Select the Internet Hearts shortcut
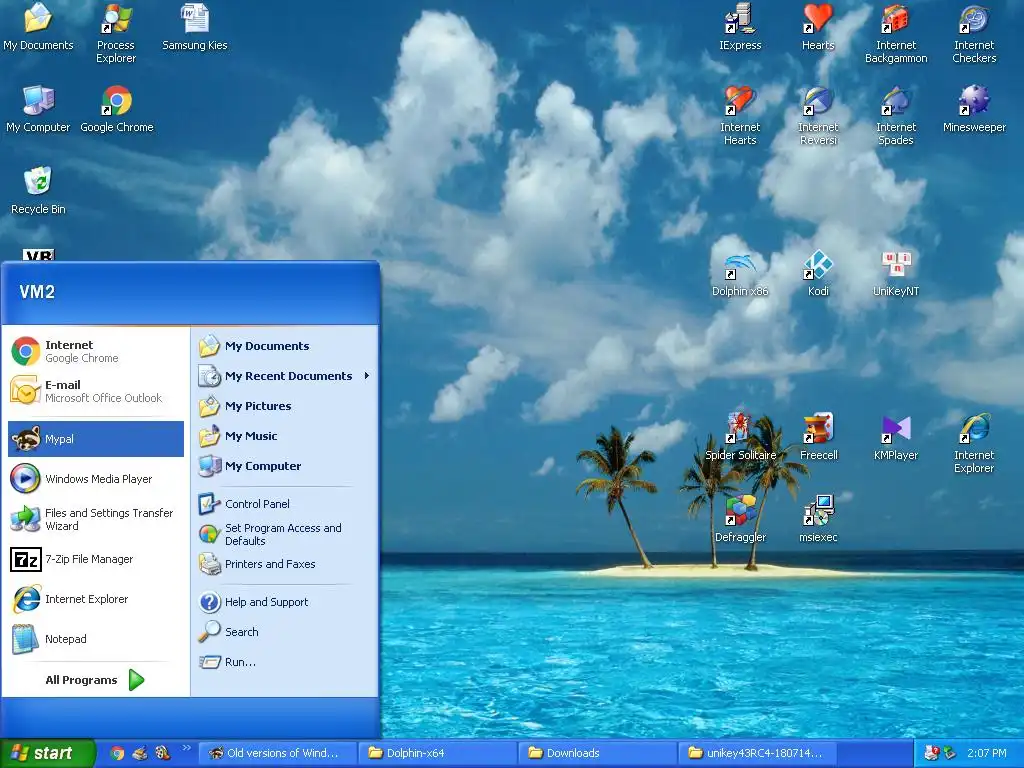 [740, 116]
